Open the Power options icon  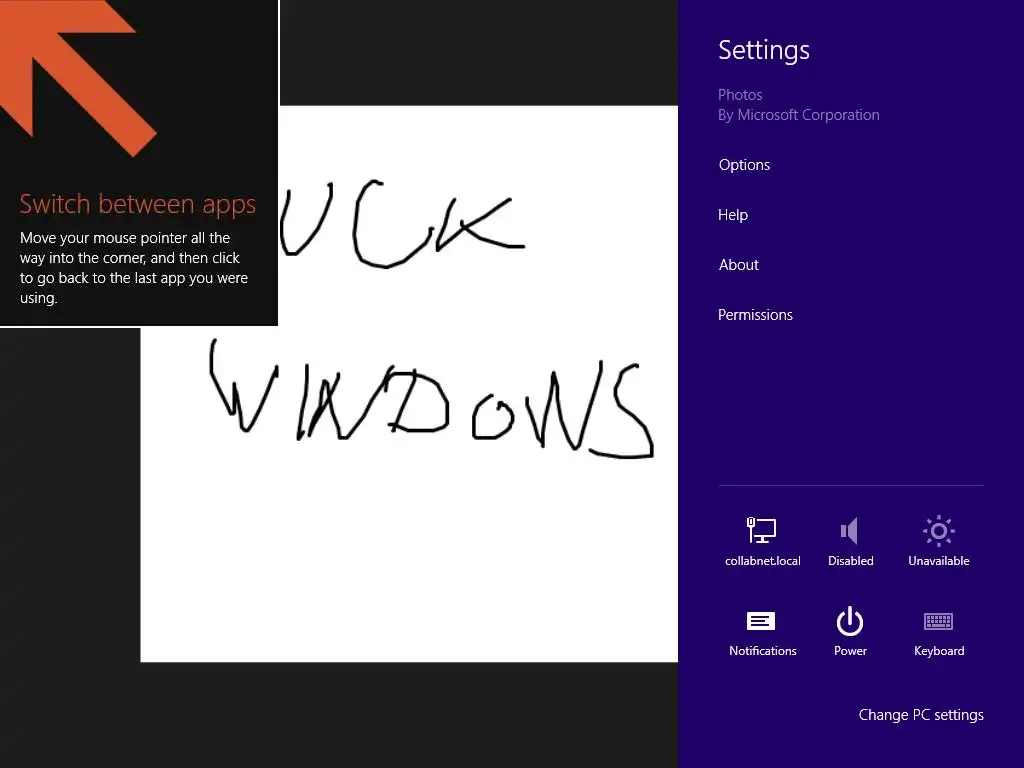coord(850,621)
